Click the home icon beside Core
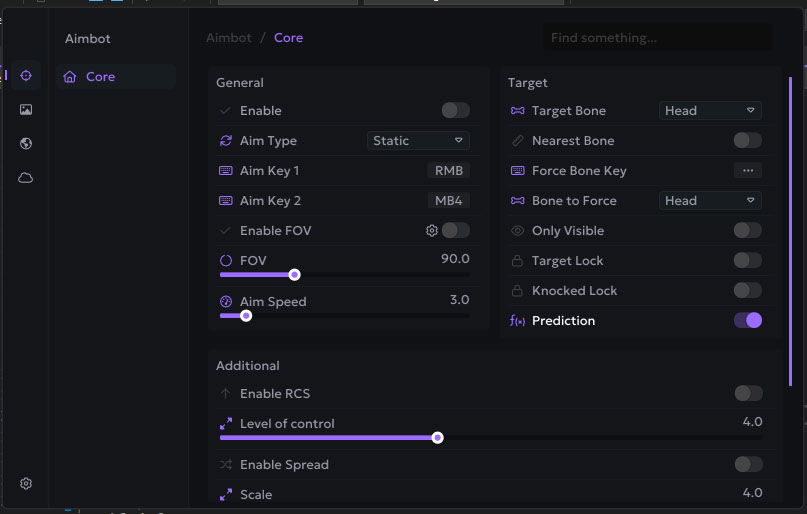The image size is (807, 514). click(70, 77)
